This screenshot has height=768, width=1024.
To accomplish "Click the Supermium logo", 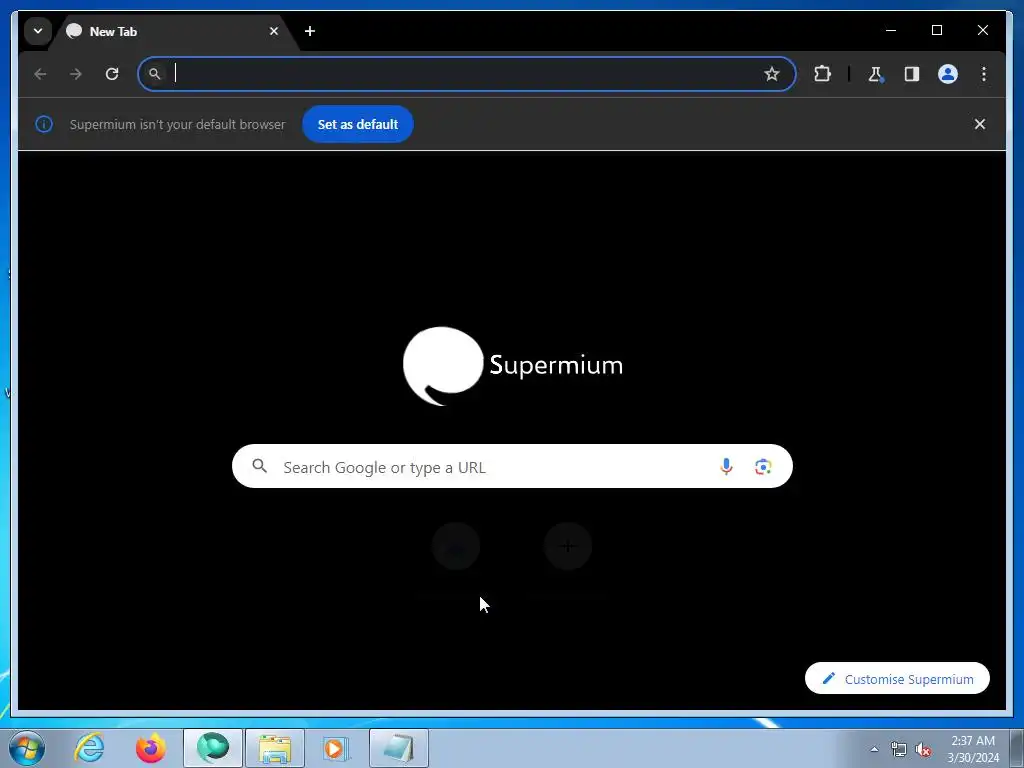I will pos(513,366).
